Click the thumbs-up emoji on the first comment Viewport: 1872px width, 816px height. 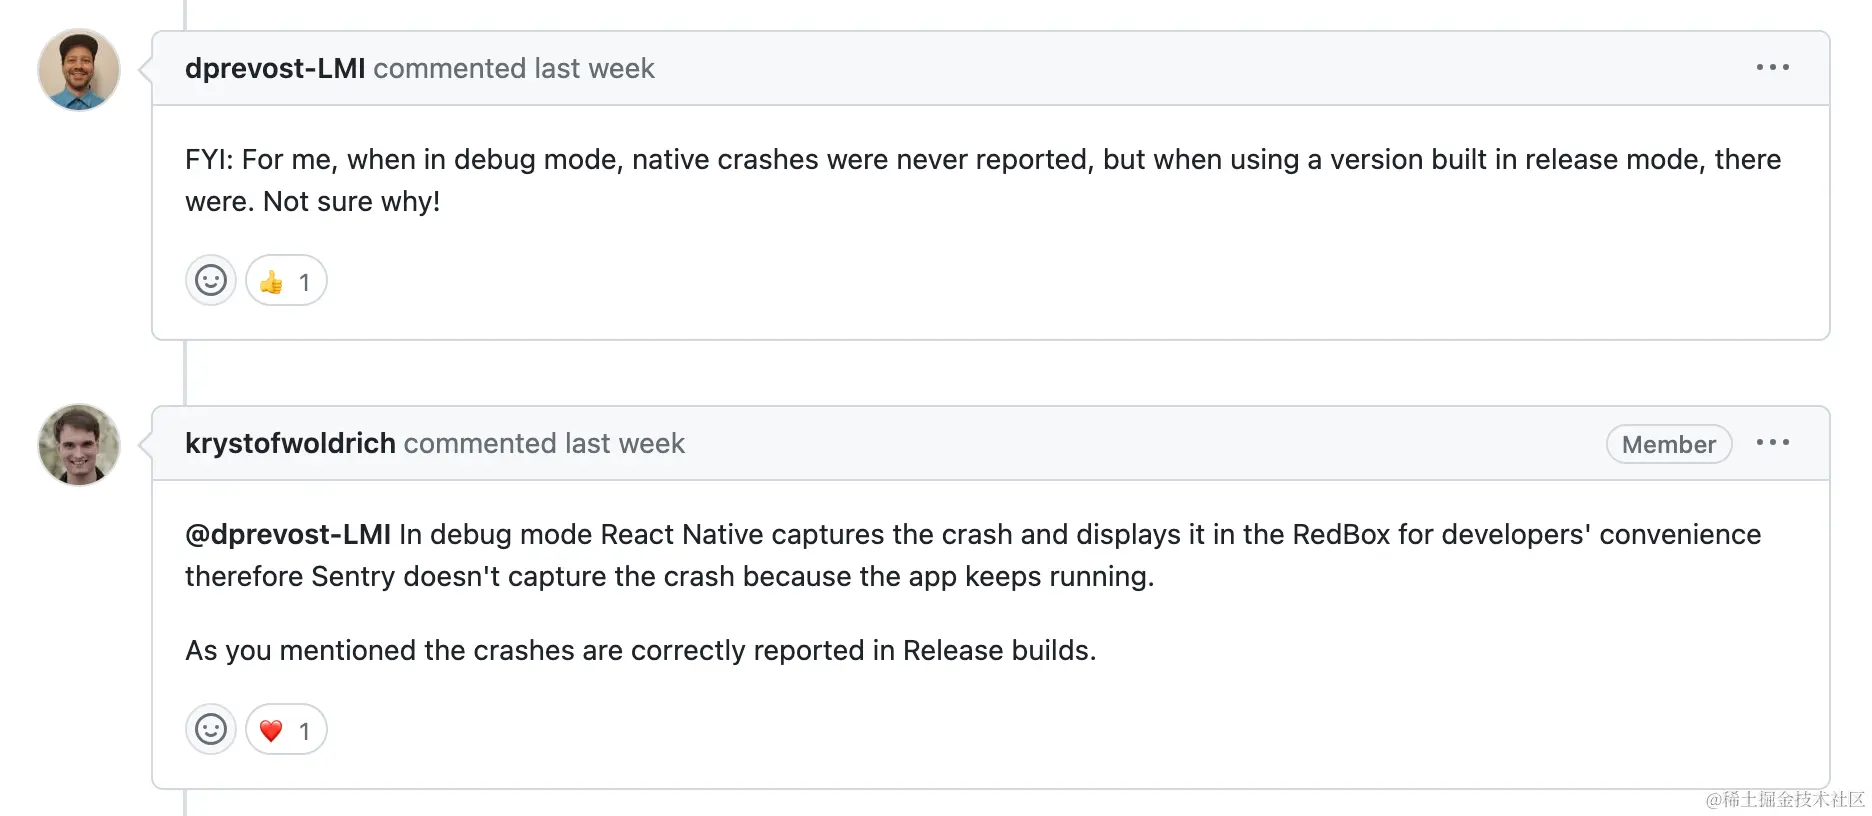pos(271,281)
